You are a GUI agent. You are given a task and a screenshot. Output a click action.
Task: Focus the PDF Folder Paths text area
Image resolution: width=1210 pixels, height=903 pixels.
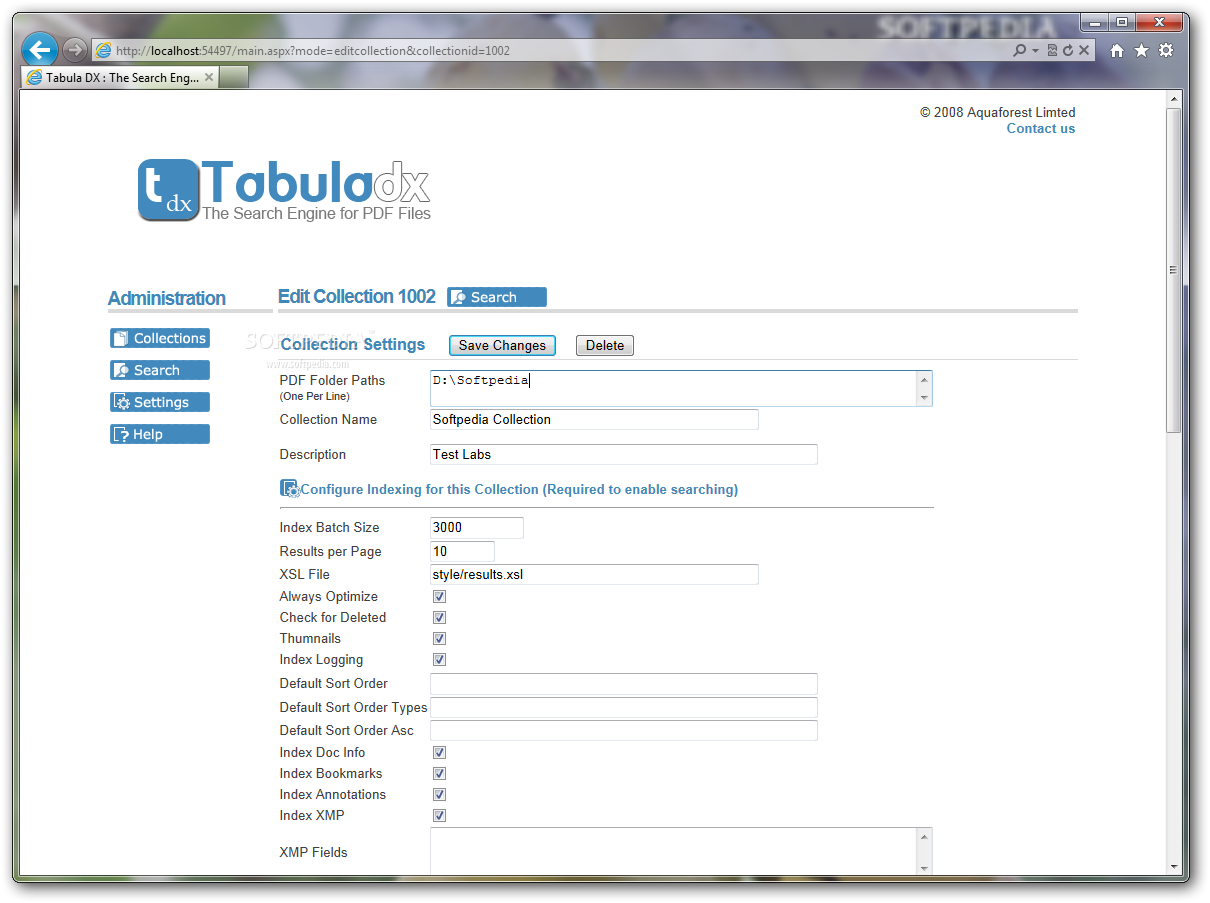point(673,388)
